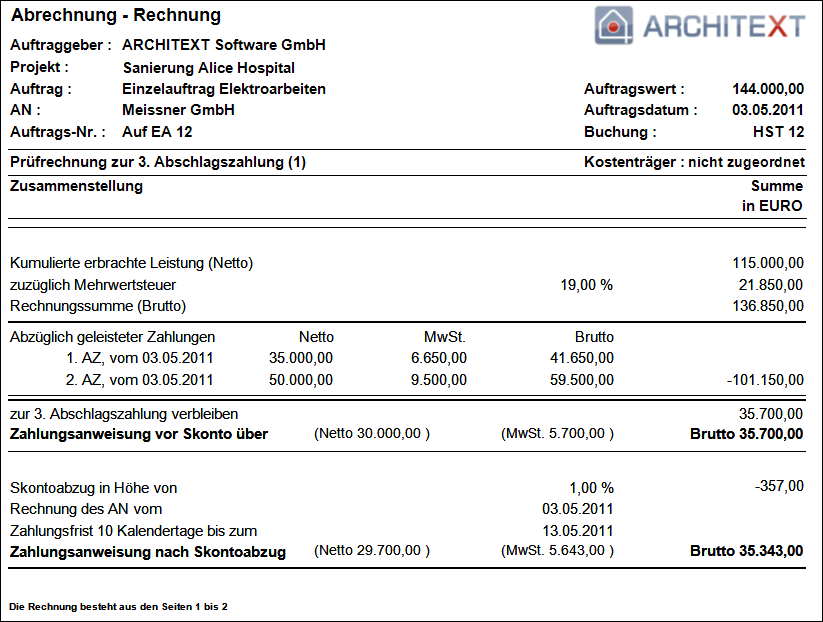This screenshot has width=823, height=622.
Task: Click the 'Buchung :' field label
Action: [620, 132]
